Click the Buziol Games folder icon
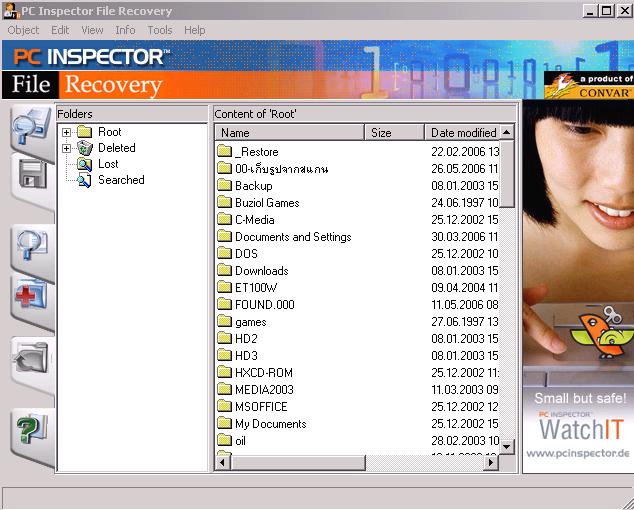The height and width of the screenshot is (510, 634). (224, 202)
